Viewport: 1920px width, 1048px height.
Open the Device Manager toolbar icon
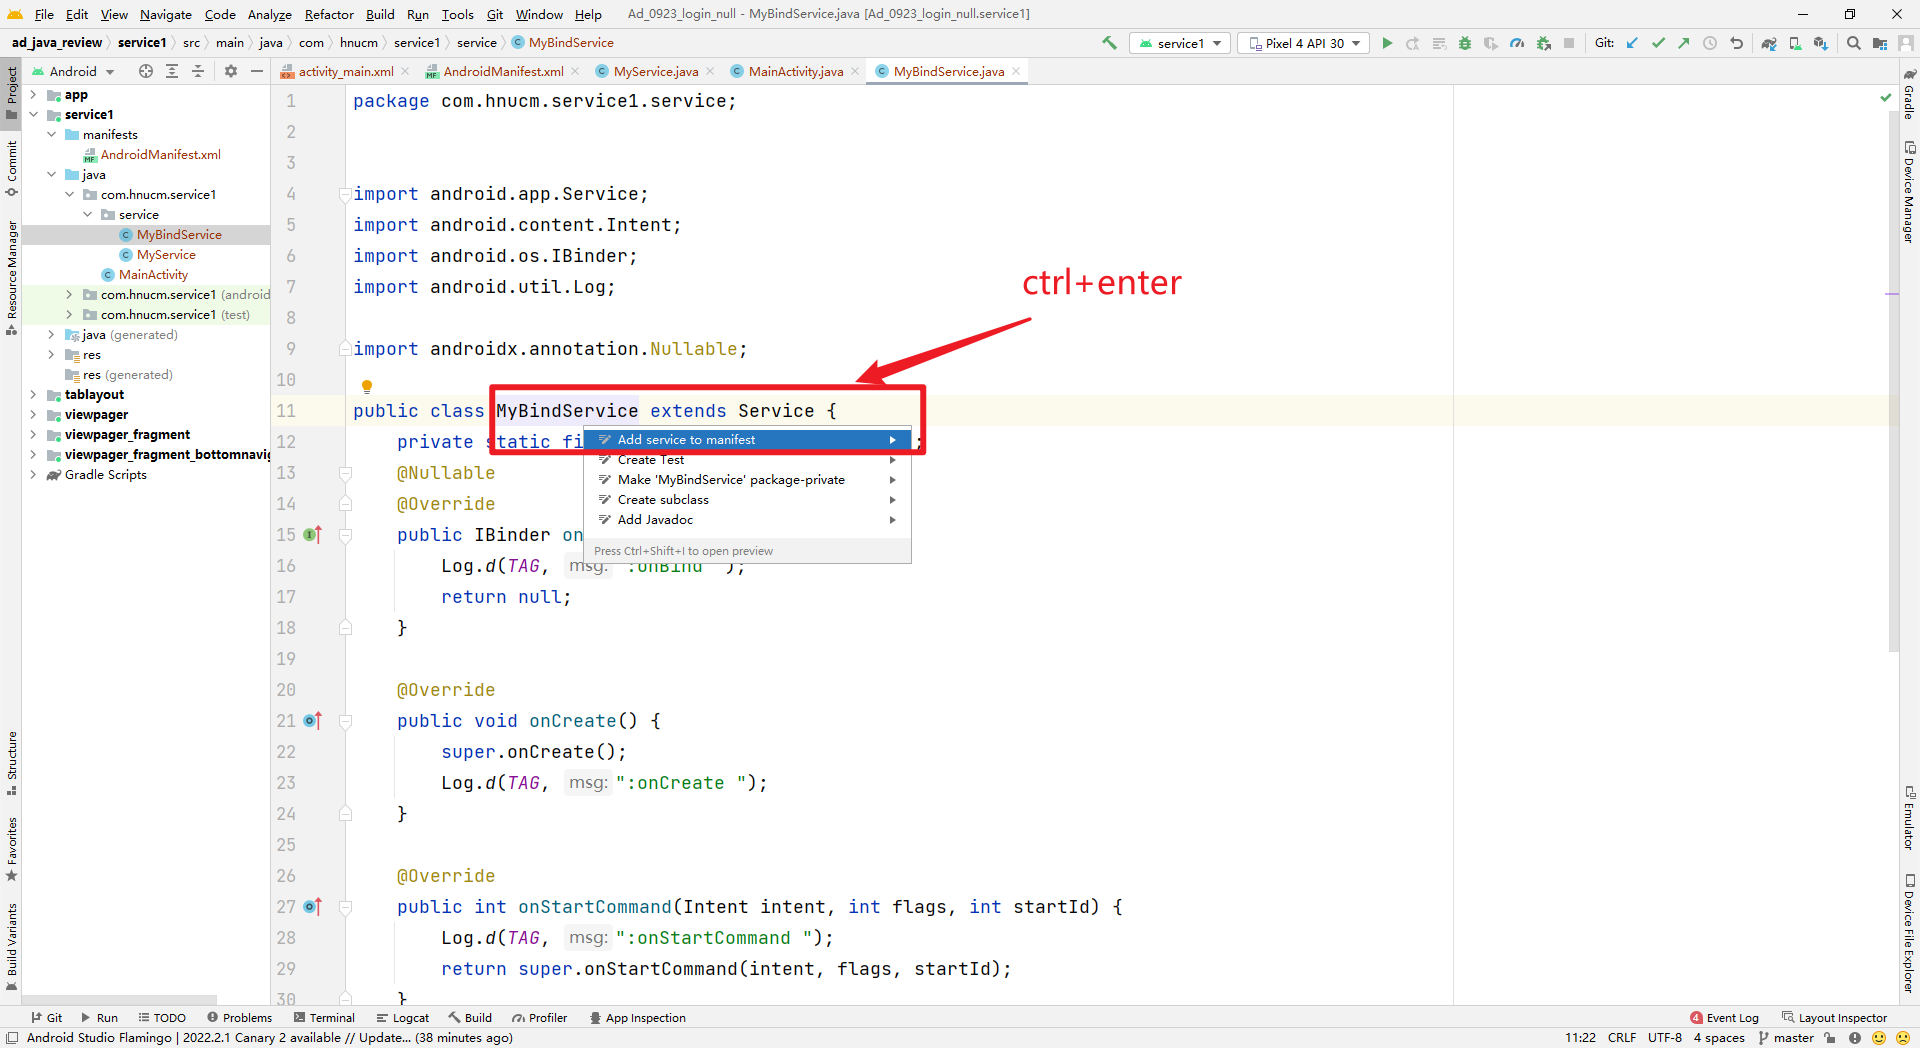(1795, 43)
